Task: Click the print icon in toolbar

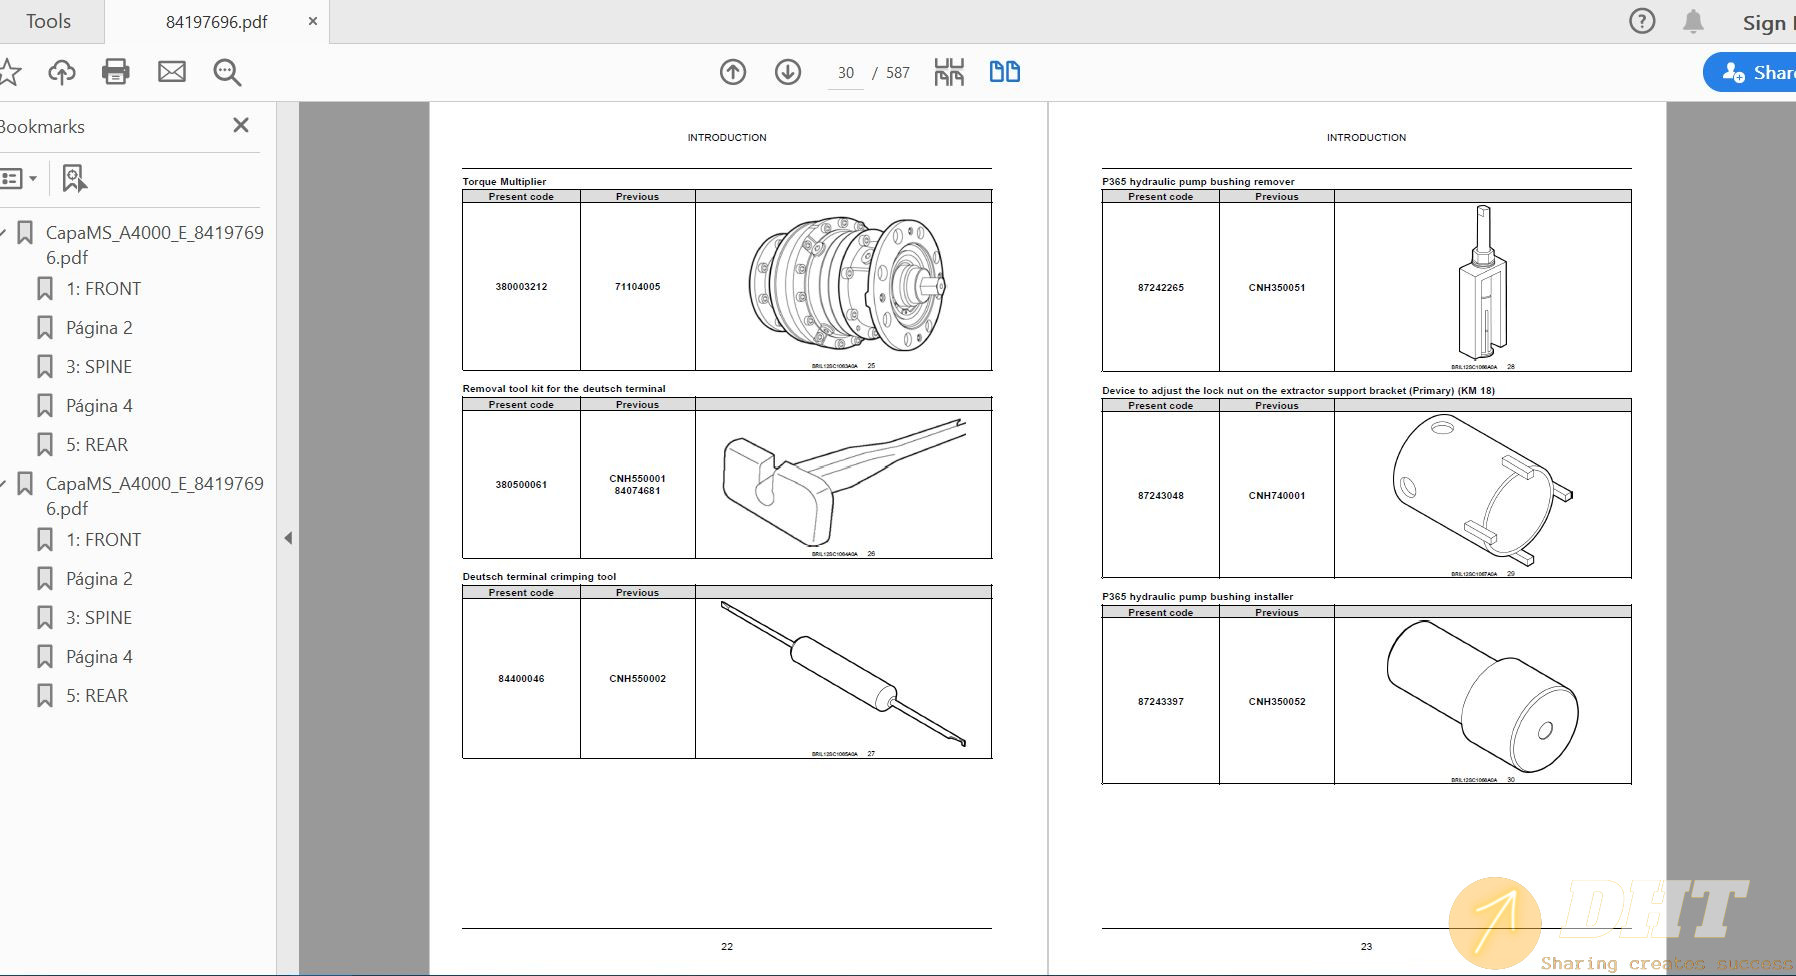Action: (x=116, y=72)
